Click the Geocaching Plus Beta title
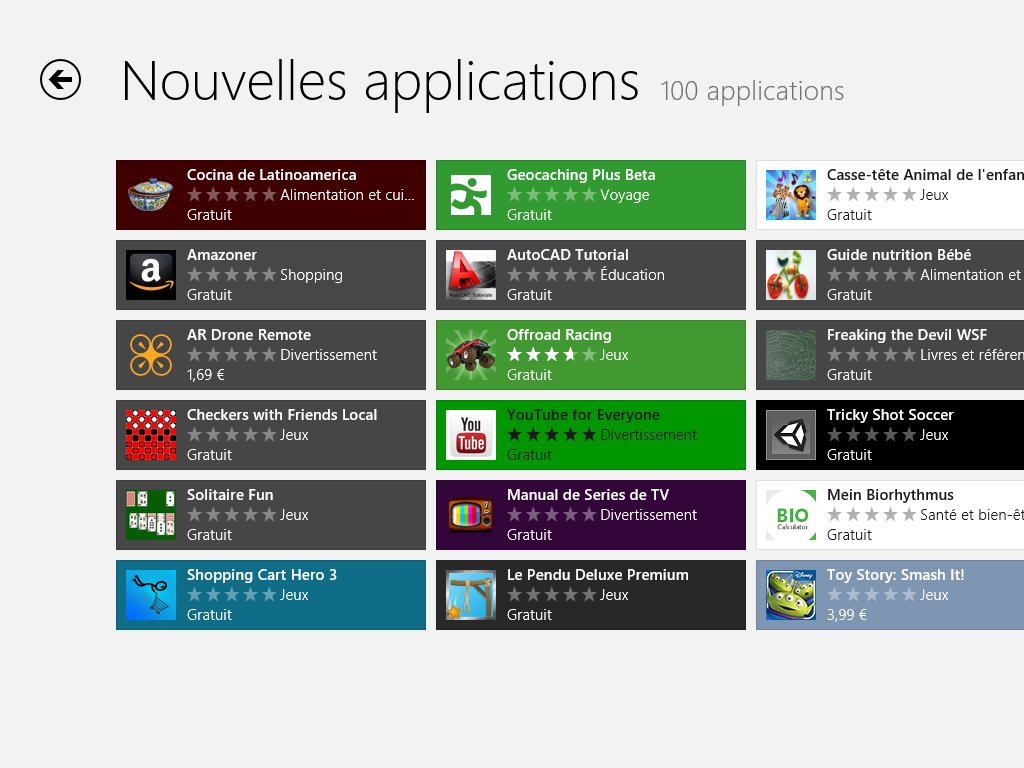The height and width of the screenshot is (768, 1024). click(581, 175)
